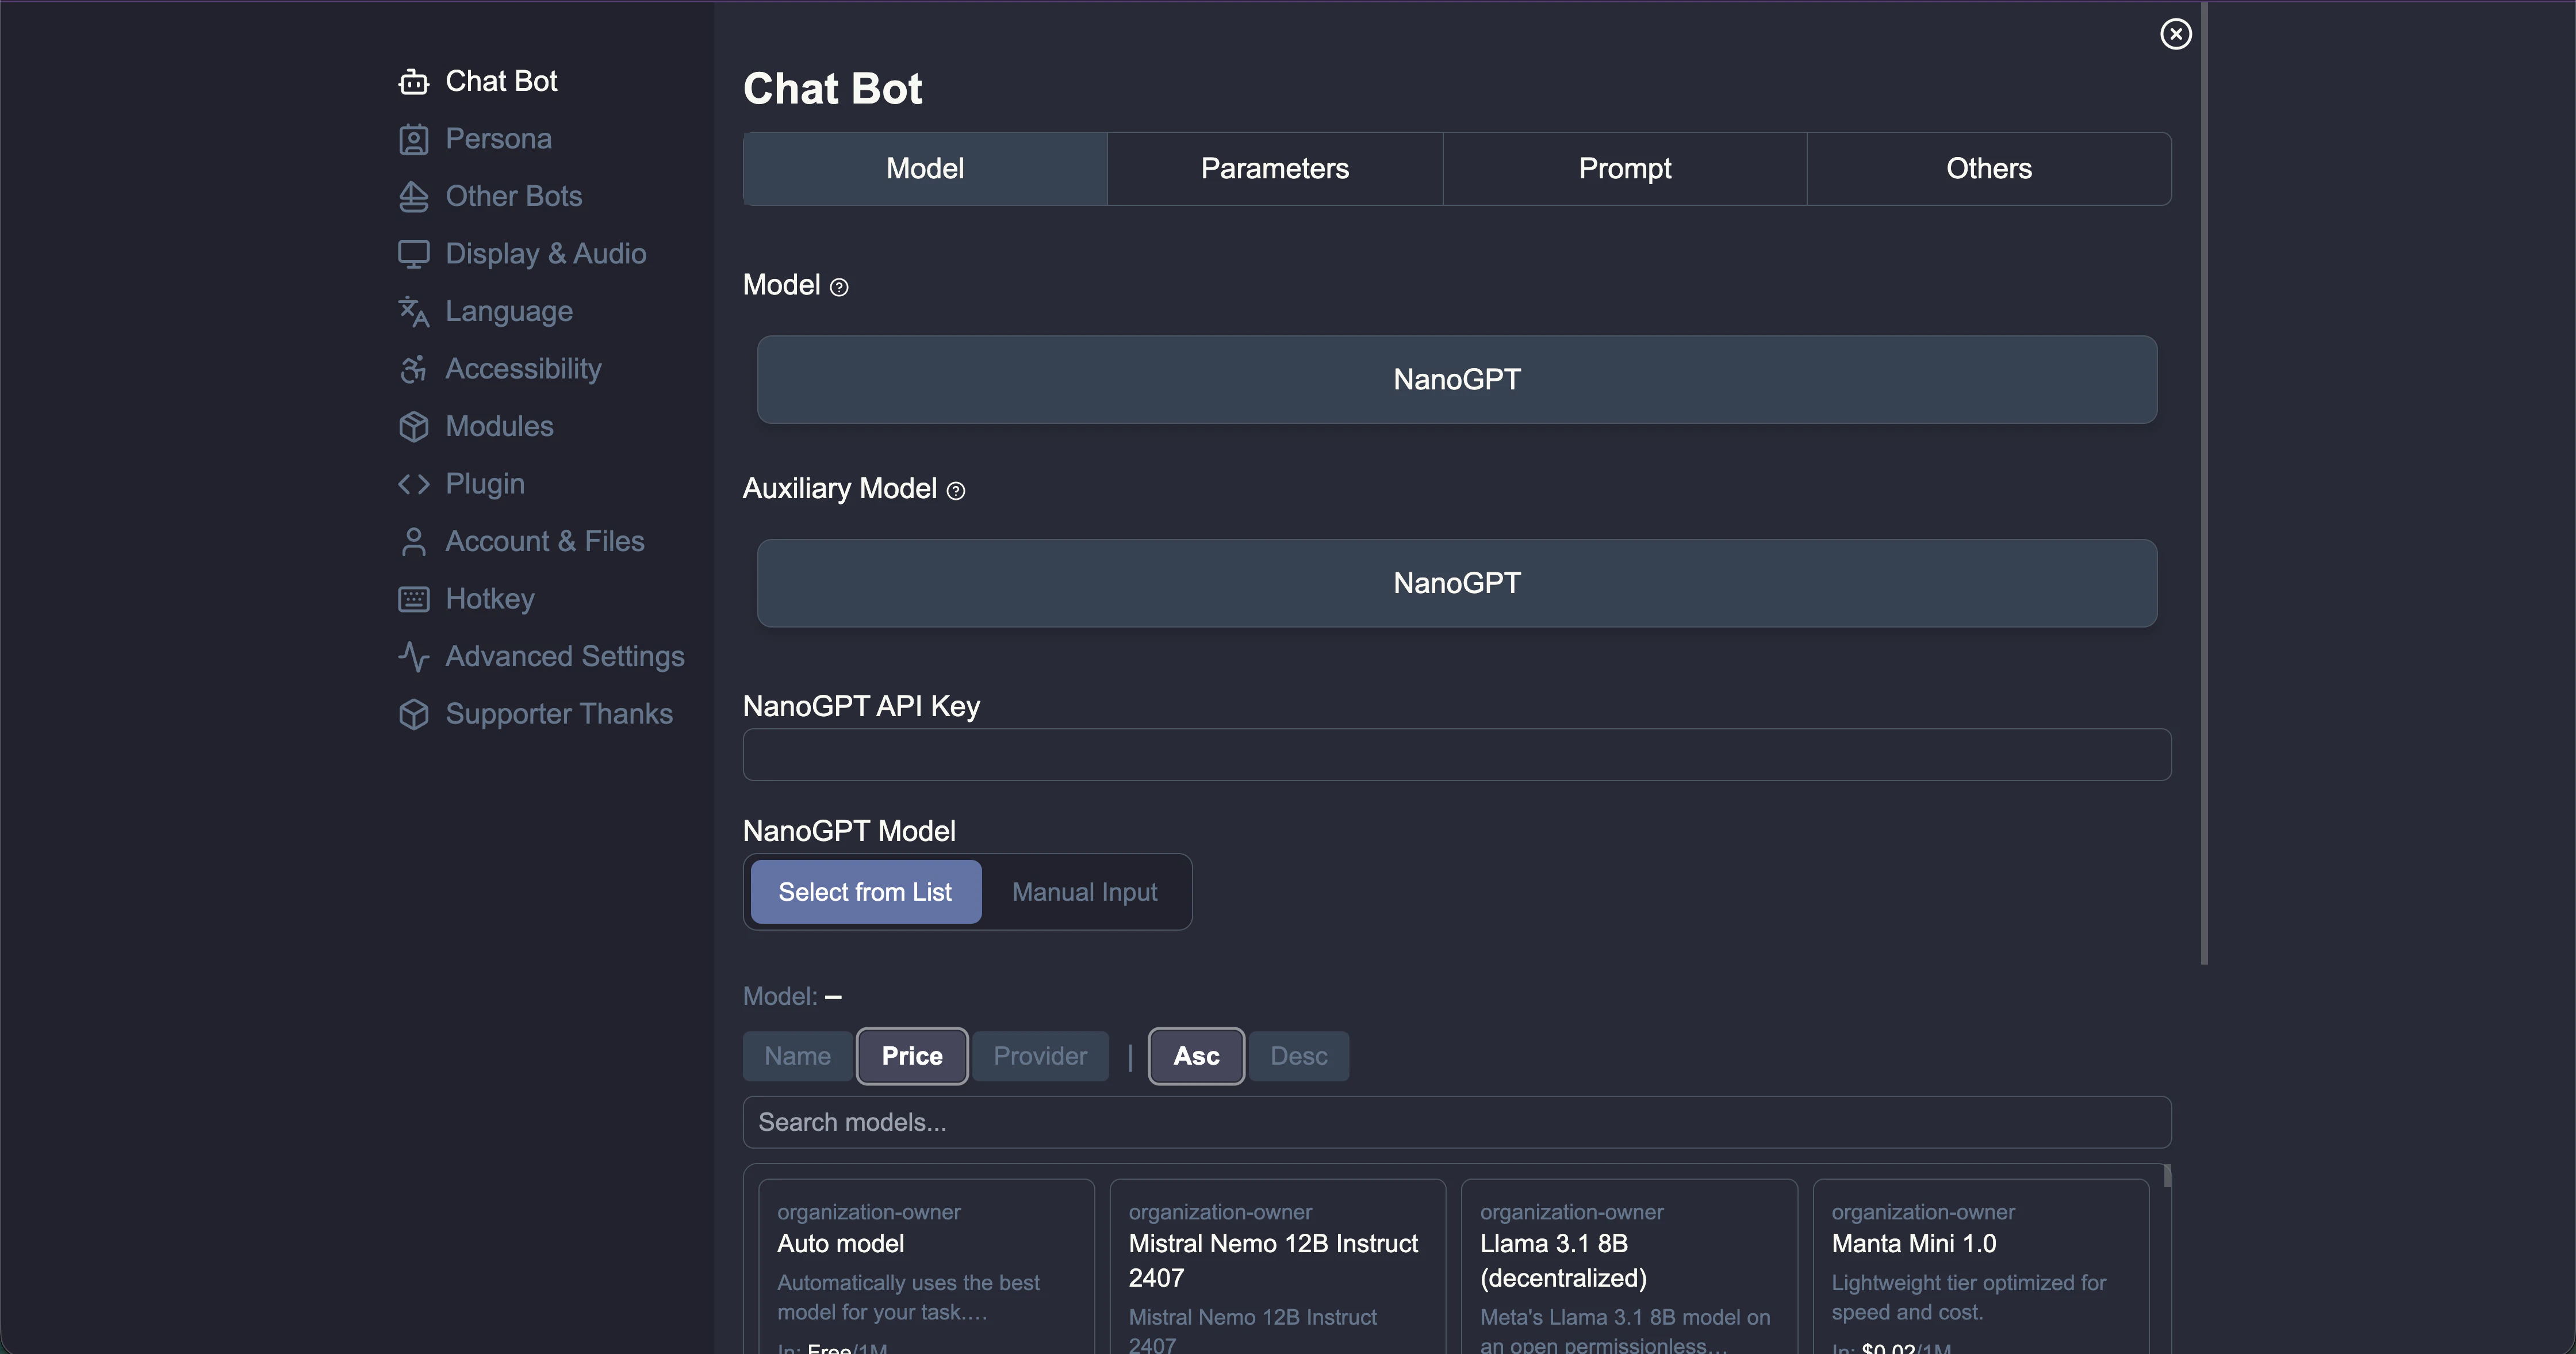Open the Language settings section
2576x1354 pixels.
click(509, 311)
